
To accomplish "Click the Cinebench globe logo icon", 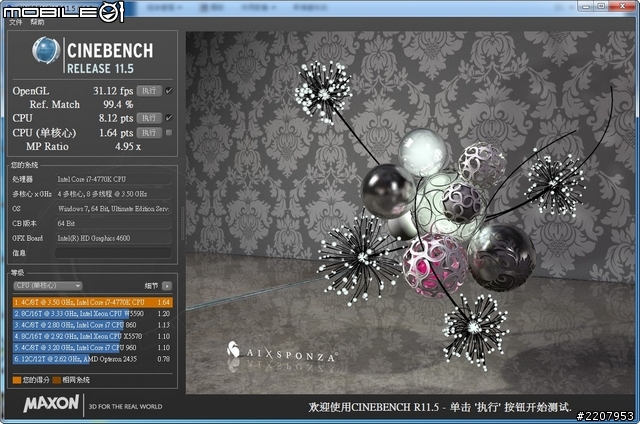I will click(46, 50).
